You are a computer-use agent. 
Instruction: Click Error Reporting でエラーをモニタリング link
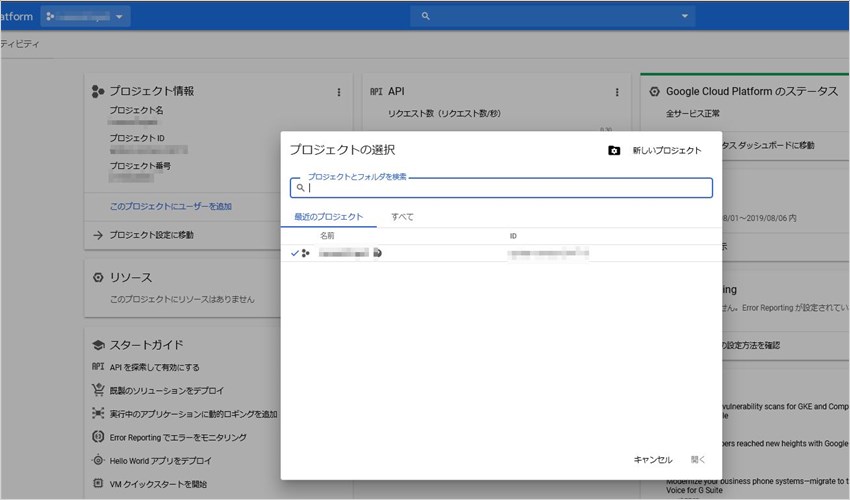[x=178, y=438]
